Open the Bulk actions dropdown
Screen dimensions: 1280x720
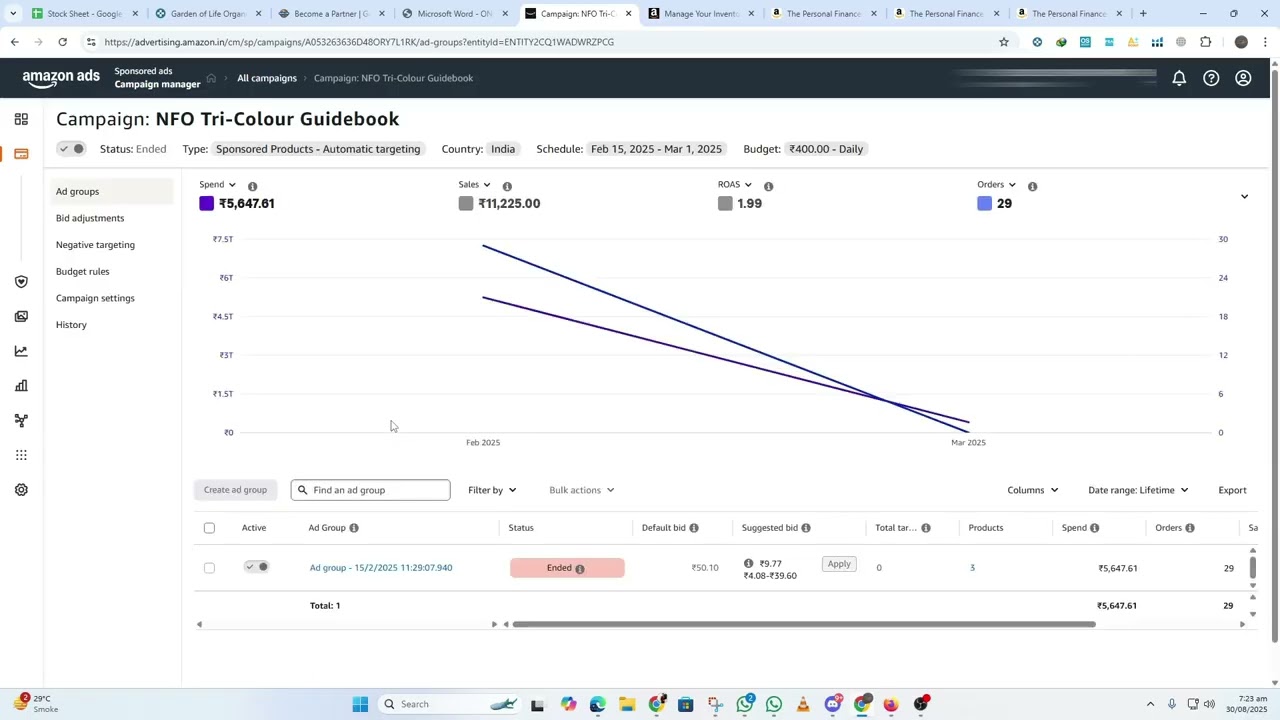[582, 490]
